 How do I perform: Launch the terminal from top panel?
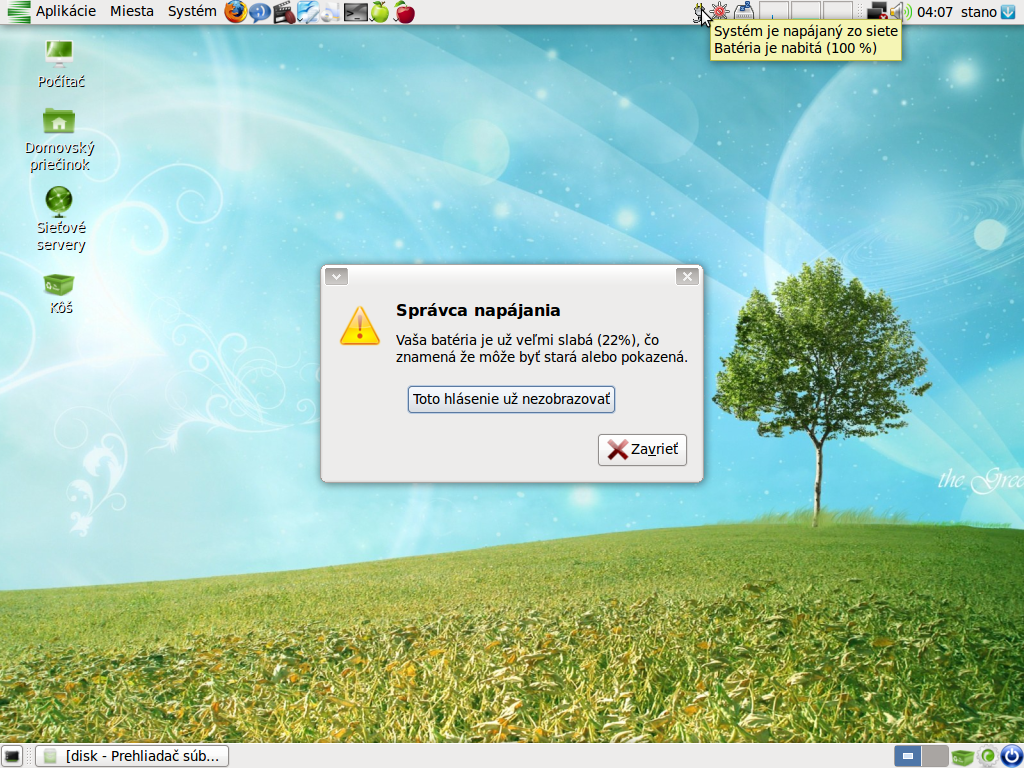[355, 12]
